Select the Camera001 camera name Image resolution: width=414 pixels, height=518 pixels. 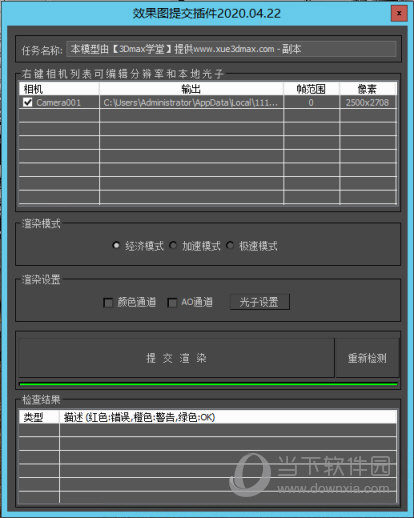click(x=58, y=103)
